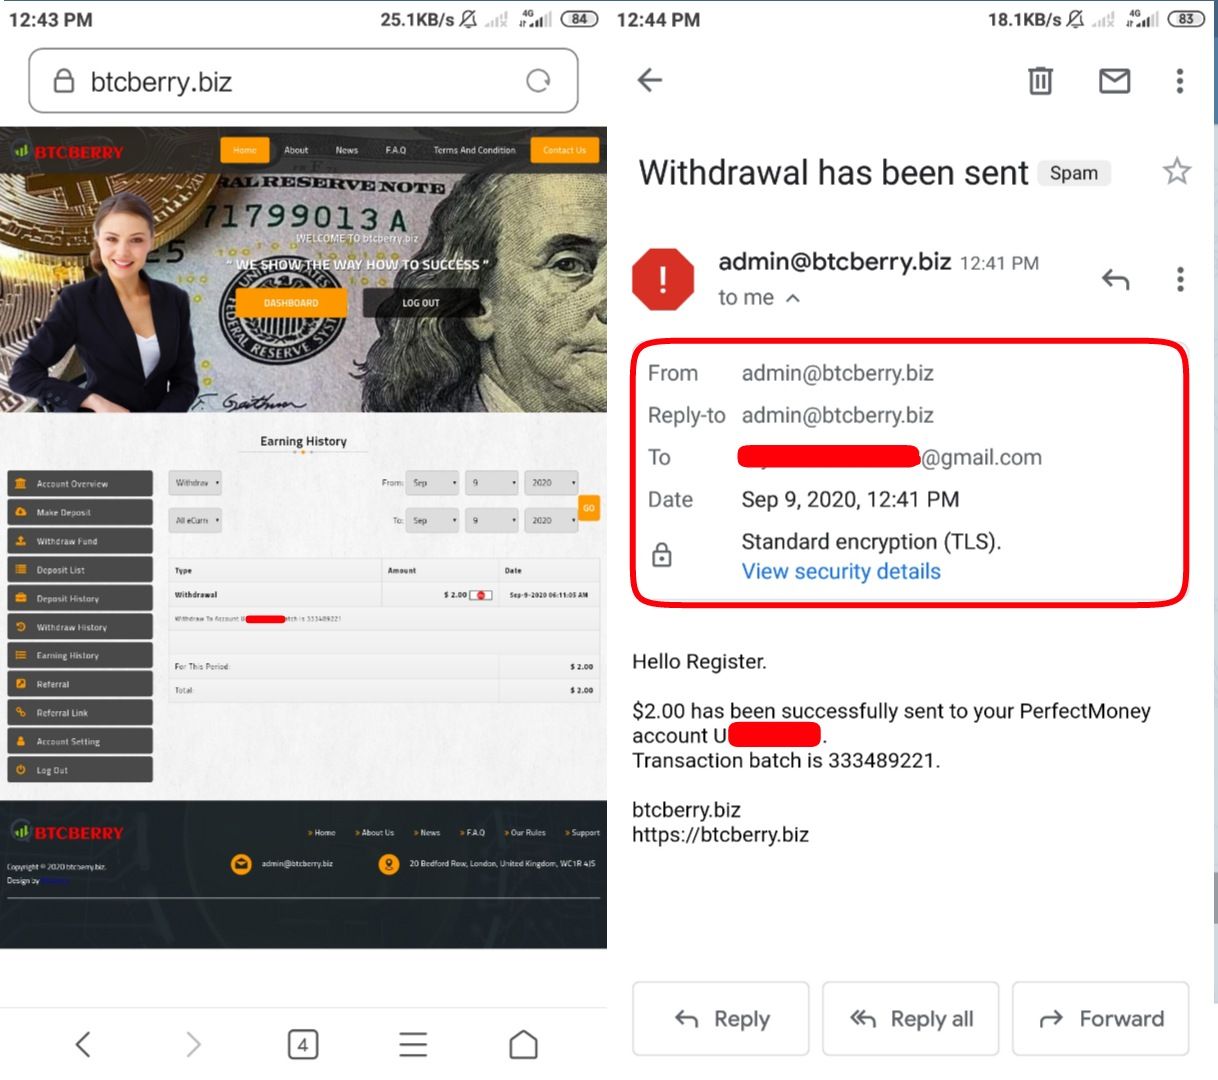Open the News menu item
This screenshot has height=1080, width=1218.
tap(347, 150)
